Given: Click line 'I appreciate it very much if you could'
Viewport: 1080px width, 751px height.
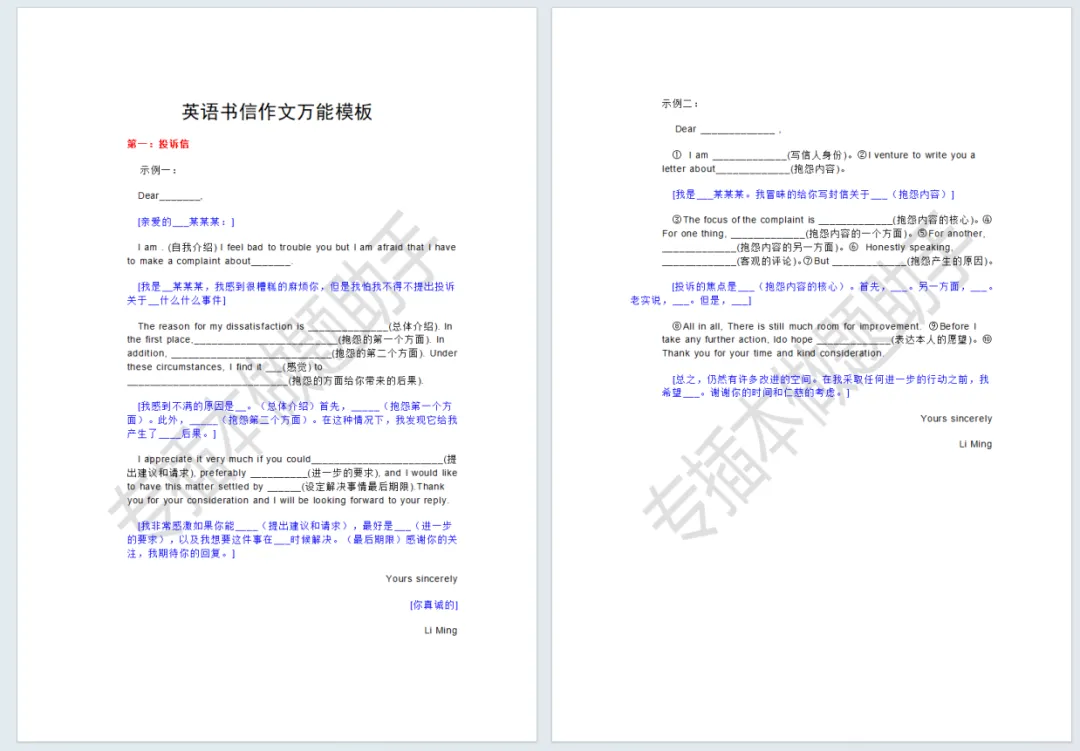Looking at the screenshot, I should 297,460.
